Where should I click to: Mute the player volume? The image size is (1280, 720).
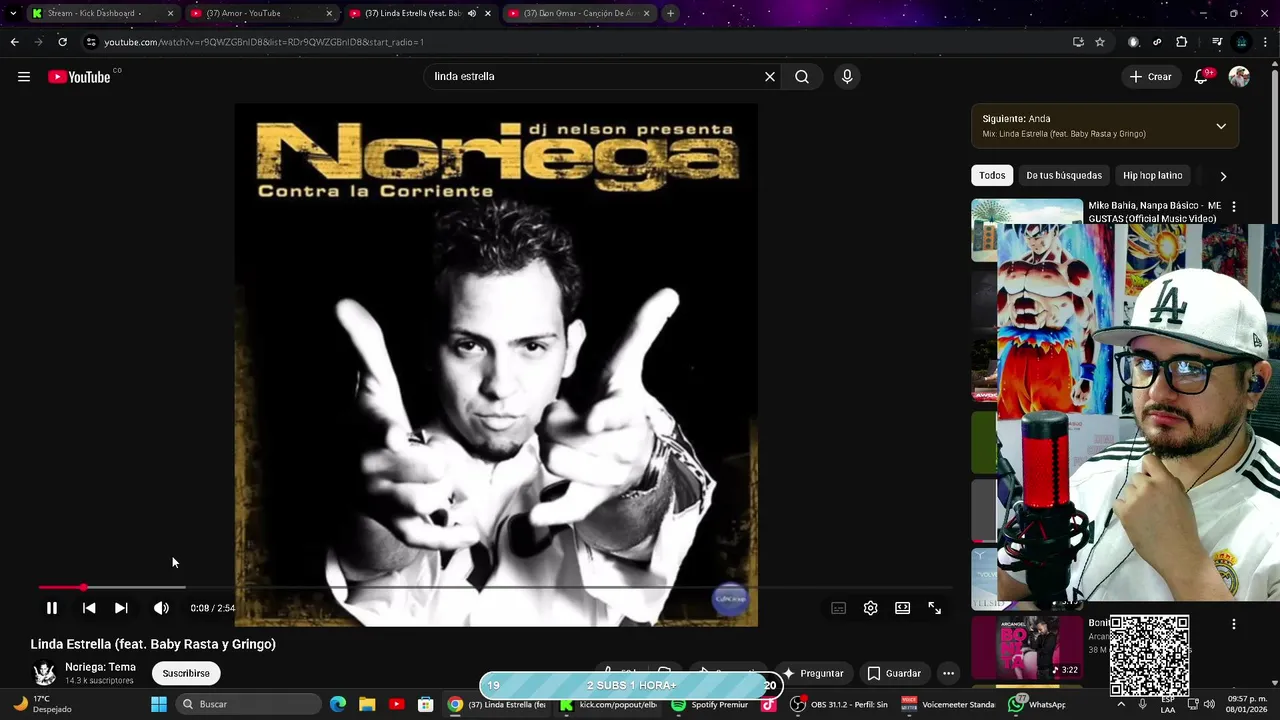(x=161, y=608)
